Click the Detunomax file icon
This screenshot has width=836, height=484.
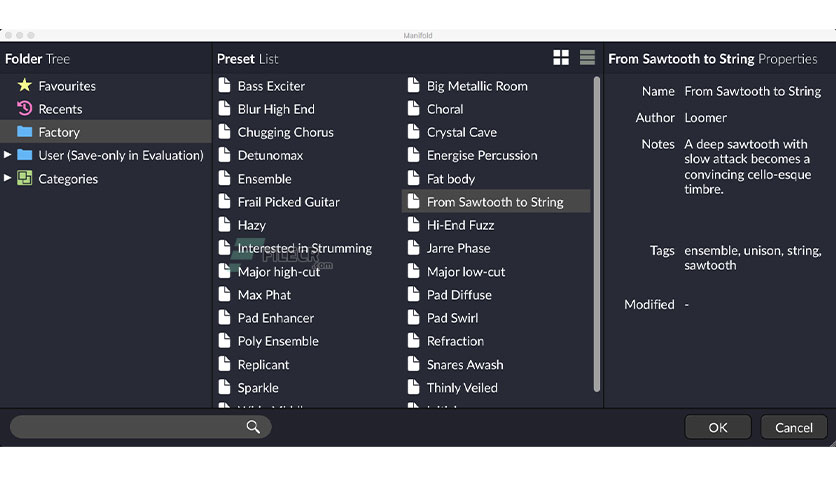(224, 155)
